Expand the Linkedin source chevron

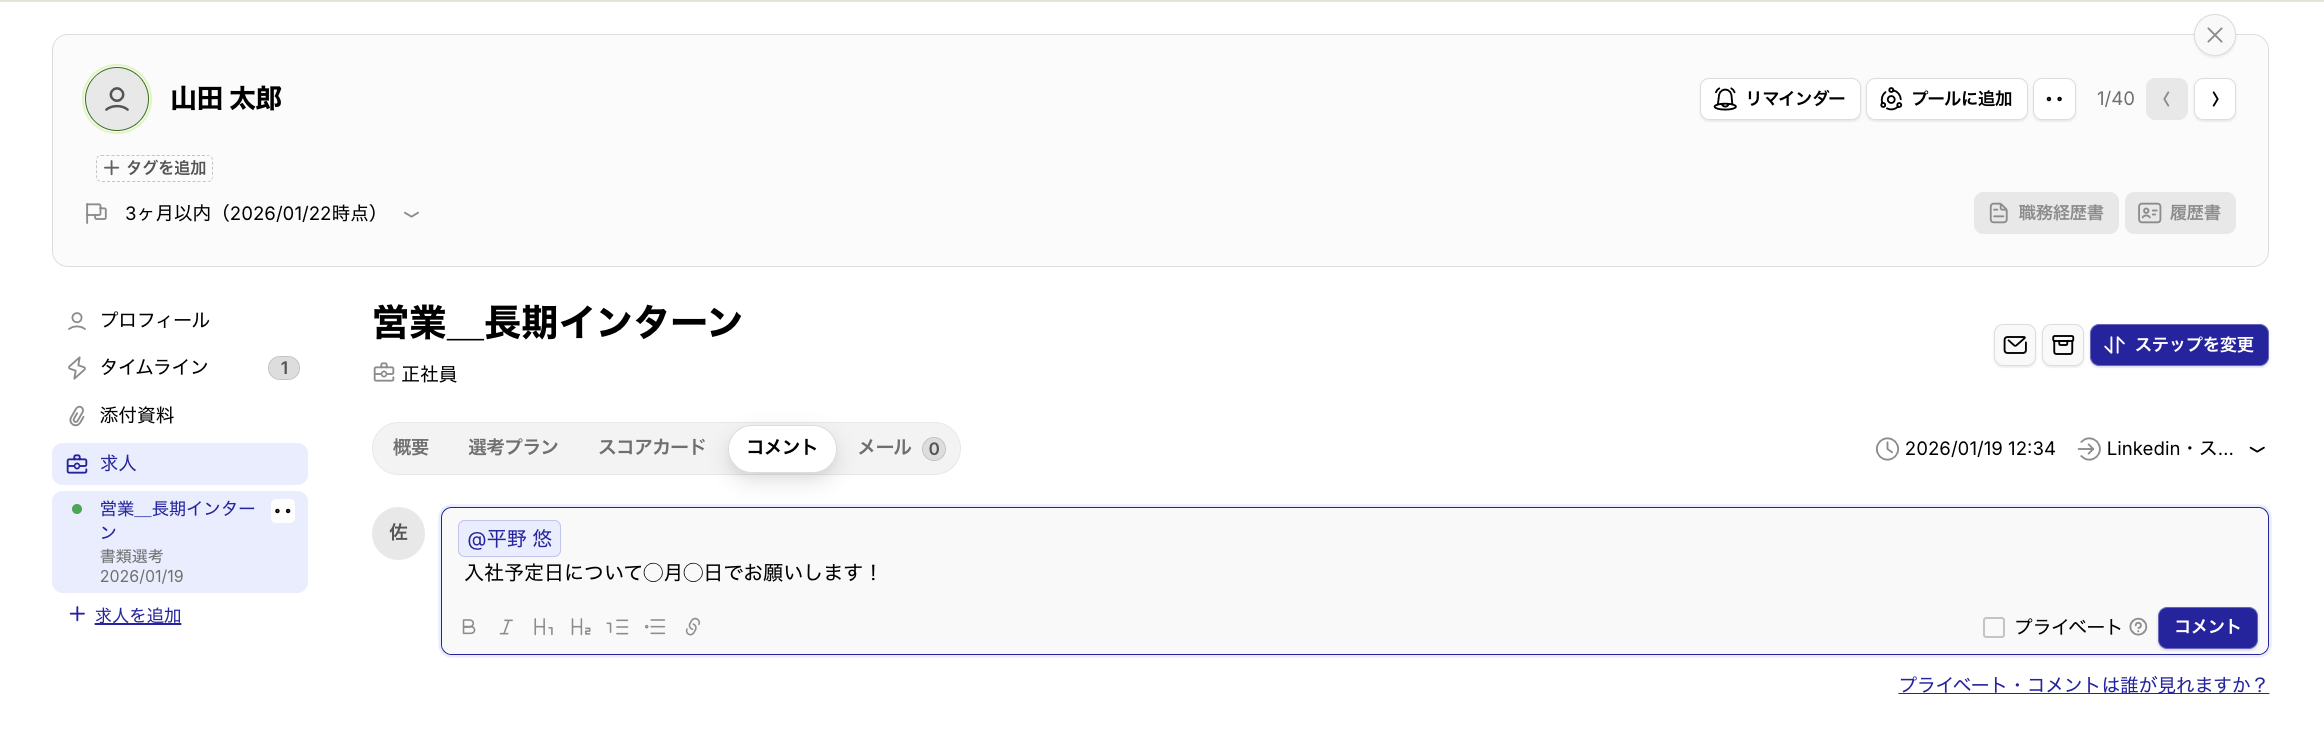[2257, 449]
